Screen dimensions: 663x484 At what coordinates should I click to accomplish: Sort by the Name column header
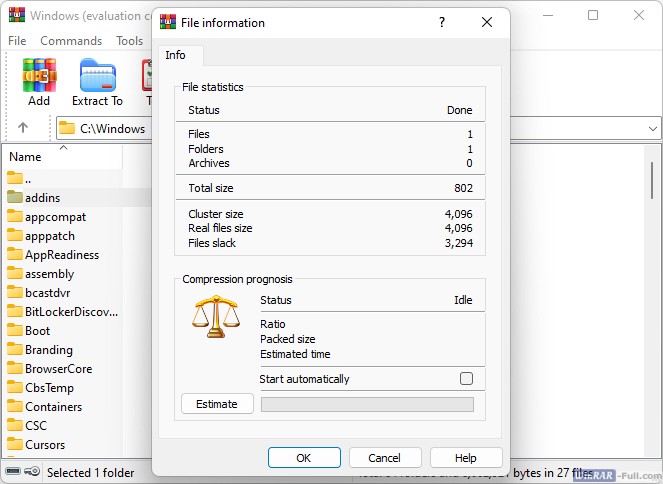point(60,156)
